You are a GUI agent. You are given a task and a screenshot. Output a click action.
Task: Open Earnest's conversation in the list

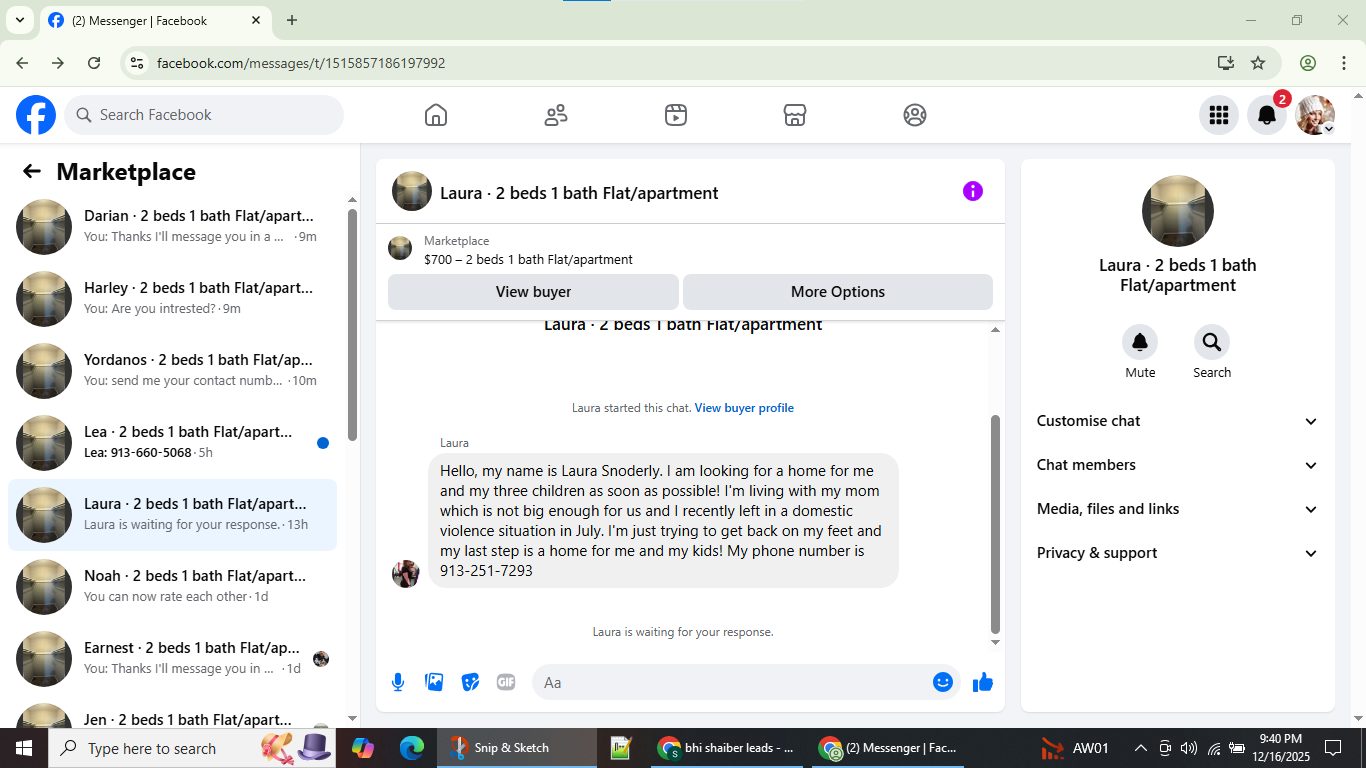[x=172, y=659]
